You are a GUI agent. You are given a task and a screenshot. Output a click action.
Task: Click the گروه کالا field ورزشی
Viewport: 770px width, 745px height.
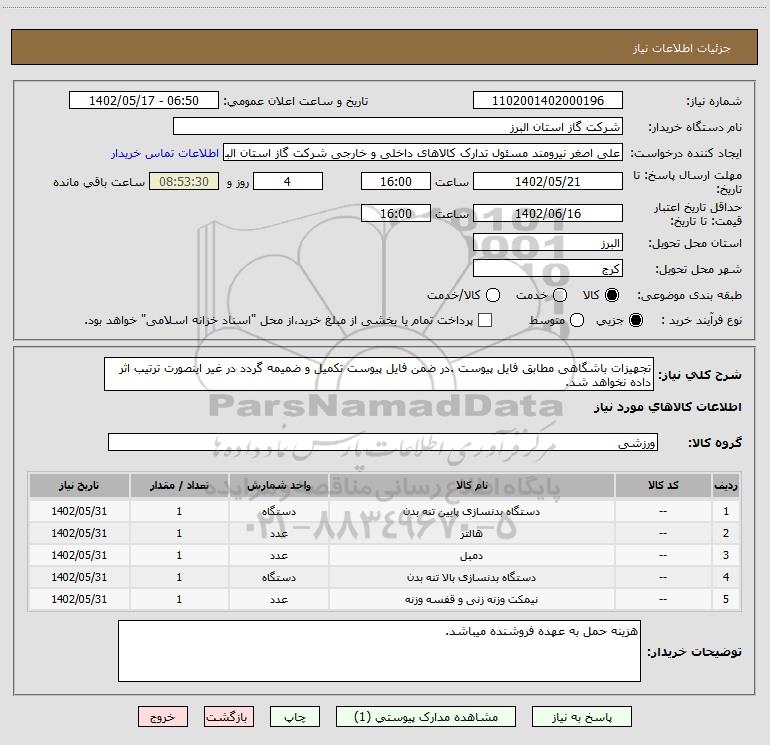(383, 442)
